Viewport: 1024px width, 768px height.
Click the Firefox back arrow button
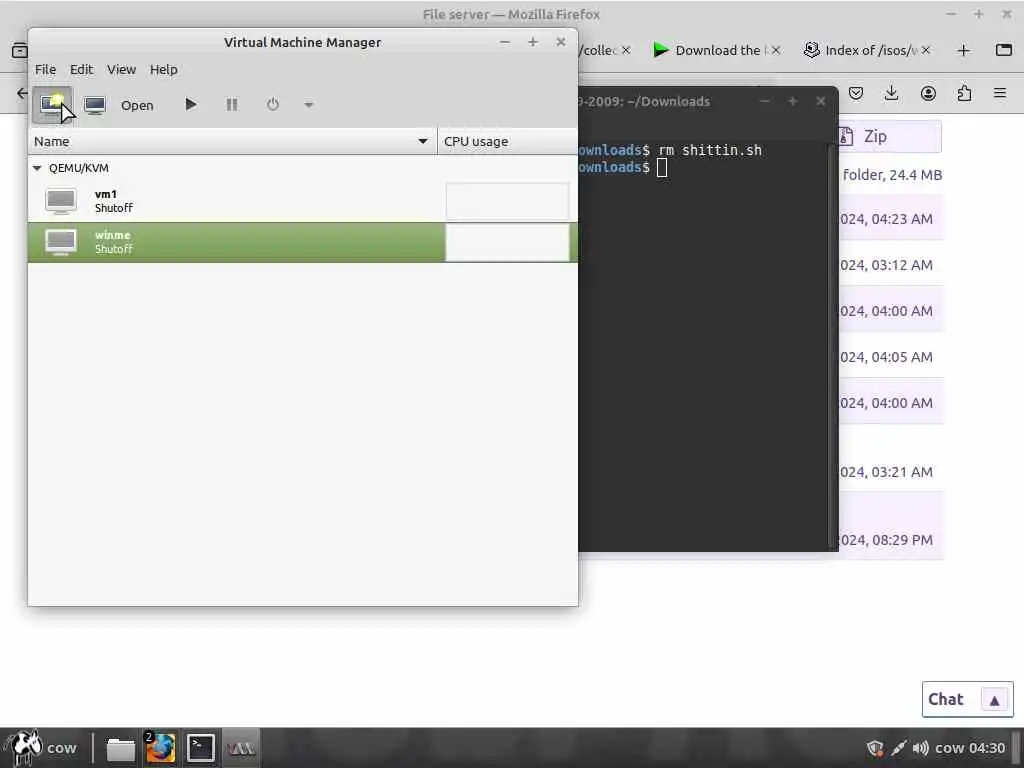pos(22,93)
